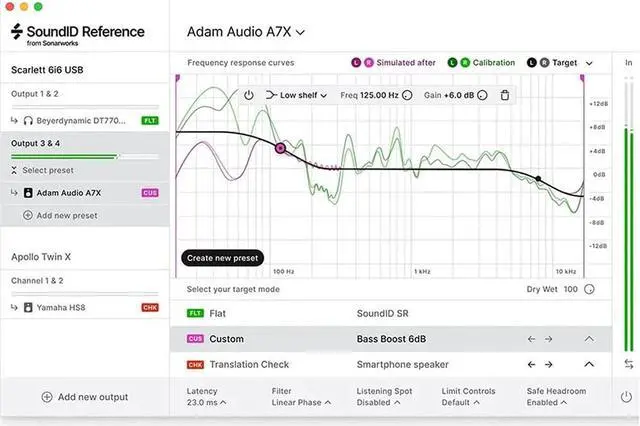Open the Filter Linear Phase menu
640x426 pixels.
click(299, 402)
